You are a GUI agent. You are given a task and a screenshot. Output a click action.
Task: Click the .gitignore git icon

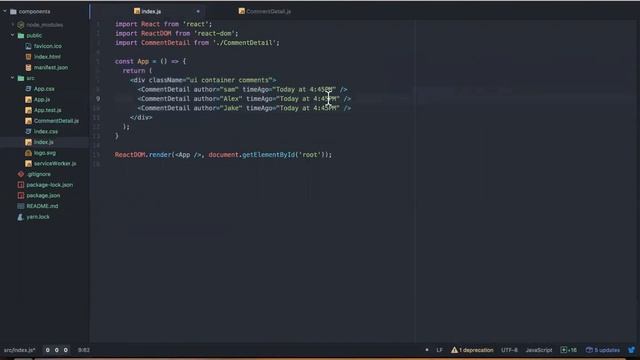pyautogui.click(x=21, y=174)
